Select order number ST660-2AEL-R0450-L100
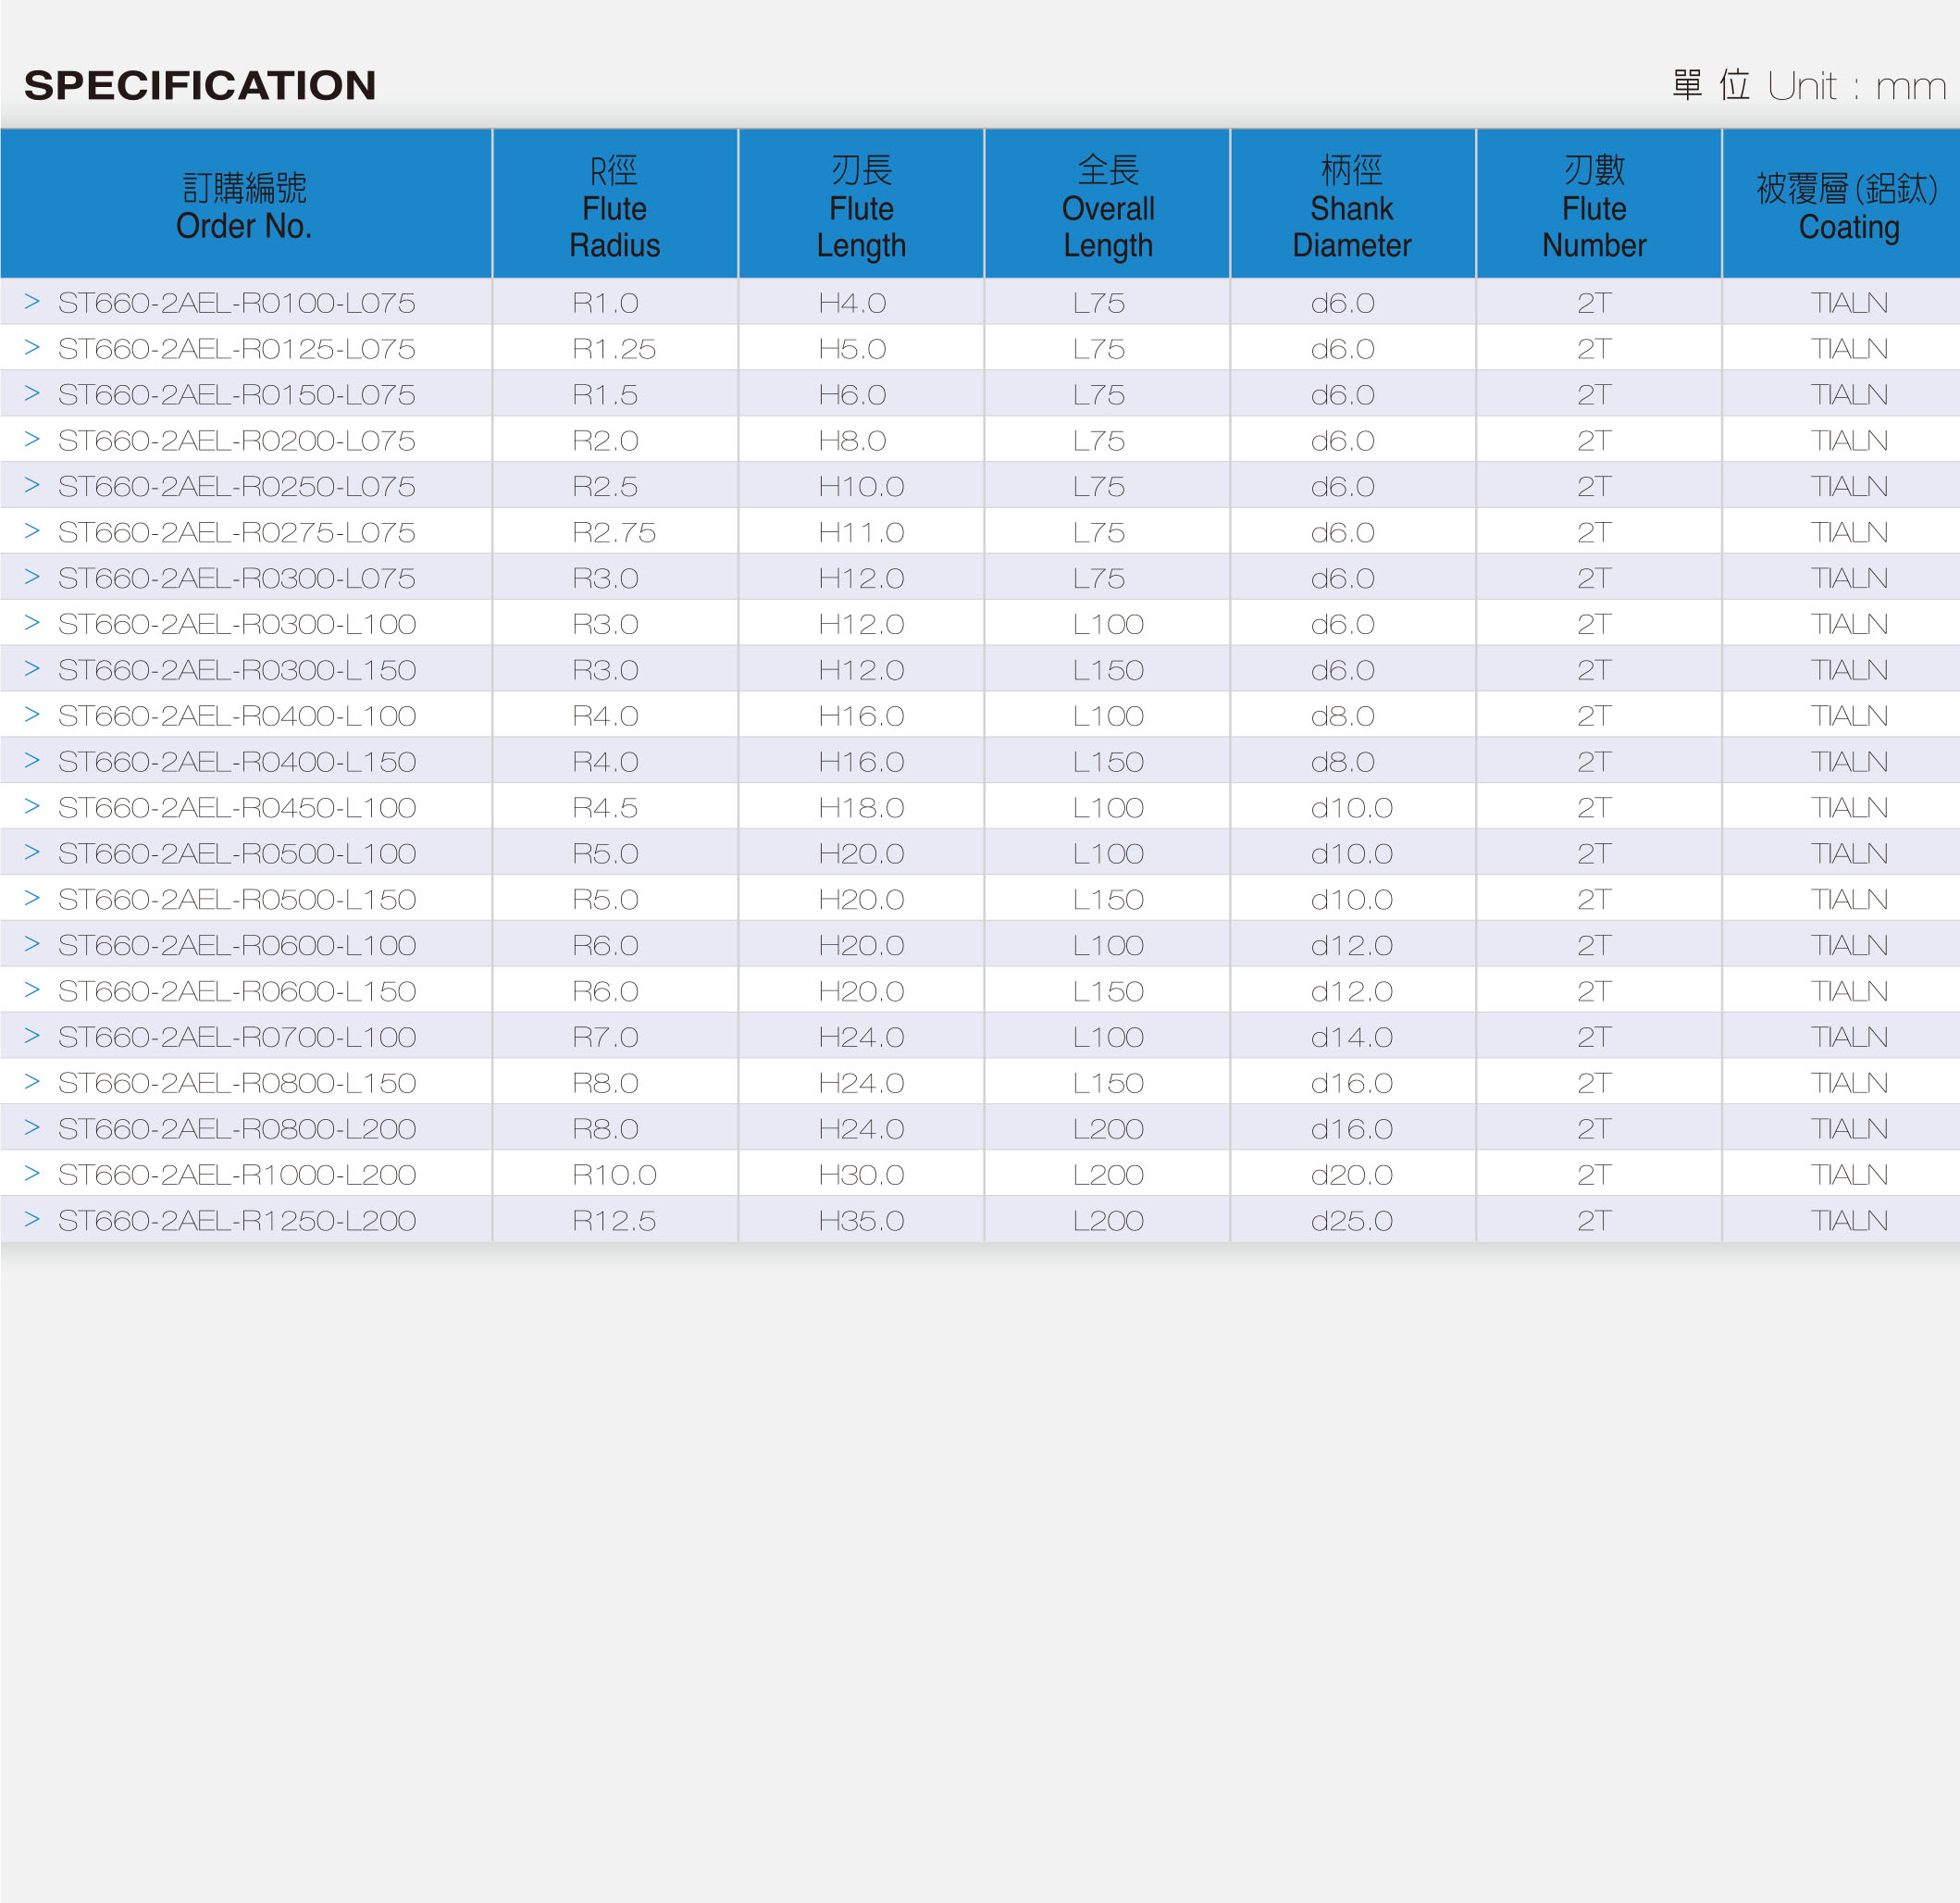This screenshot has height=1903, width=1960. pos(237,808)
